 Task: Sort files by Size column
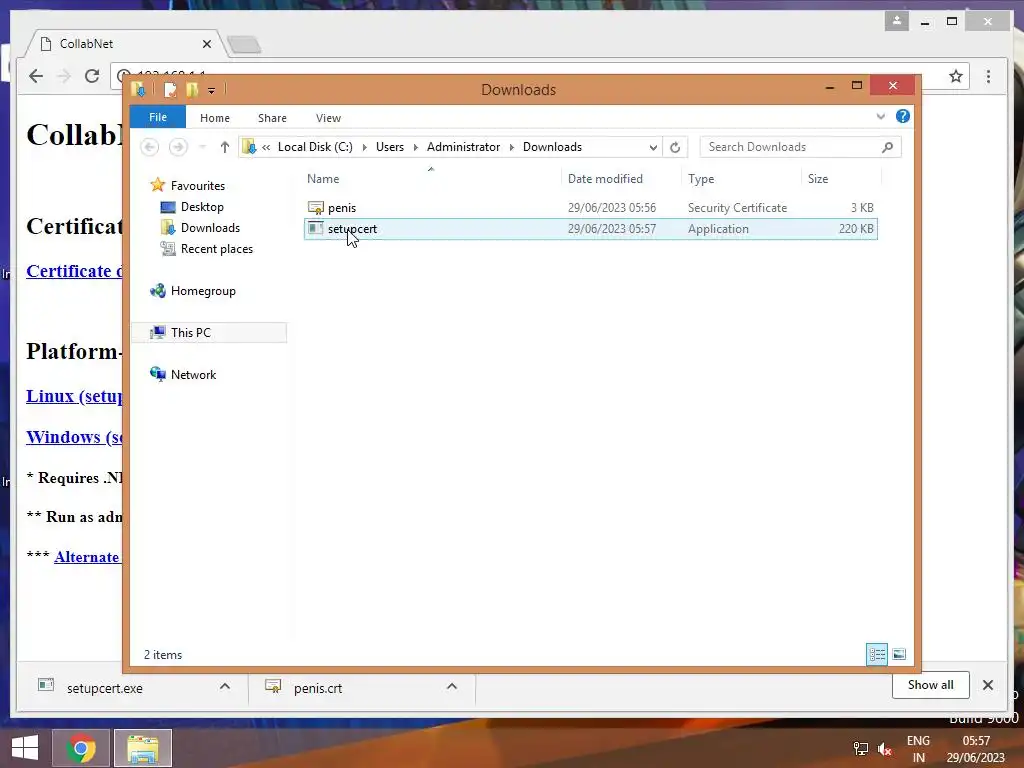click(x=818, y=179)
